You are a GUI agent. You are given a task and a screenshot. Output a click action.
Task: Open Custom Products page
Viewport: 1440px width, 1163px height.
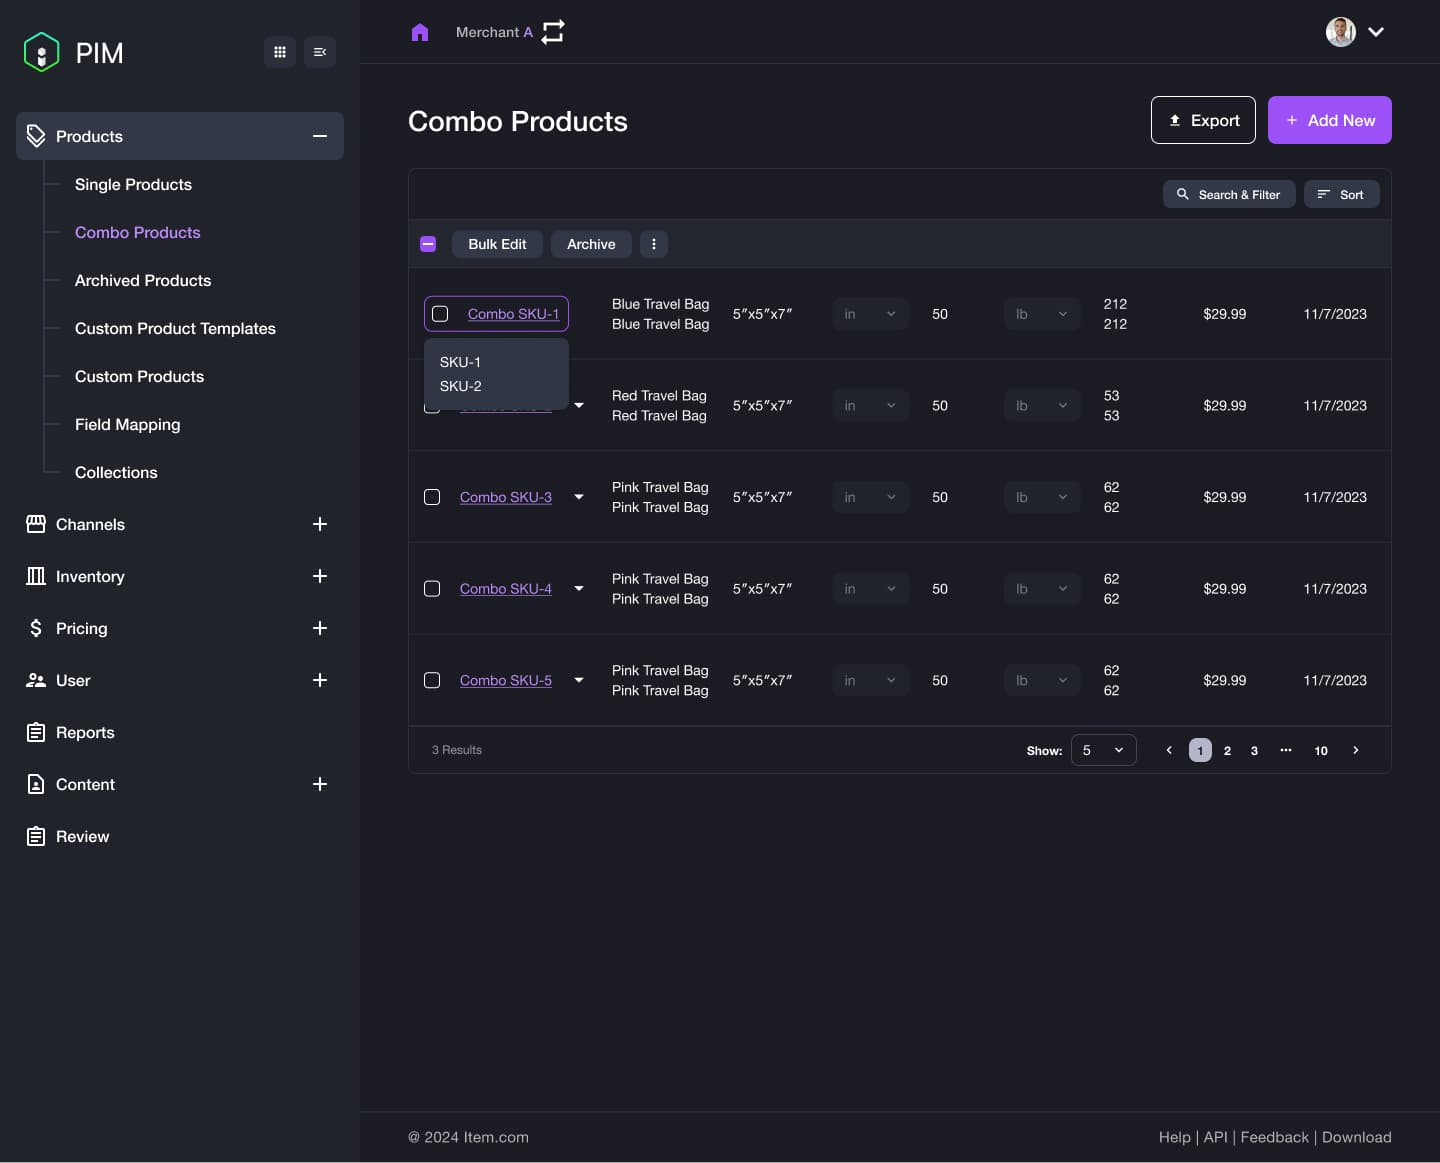pos(139,376)
